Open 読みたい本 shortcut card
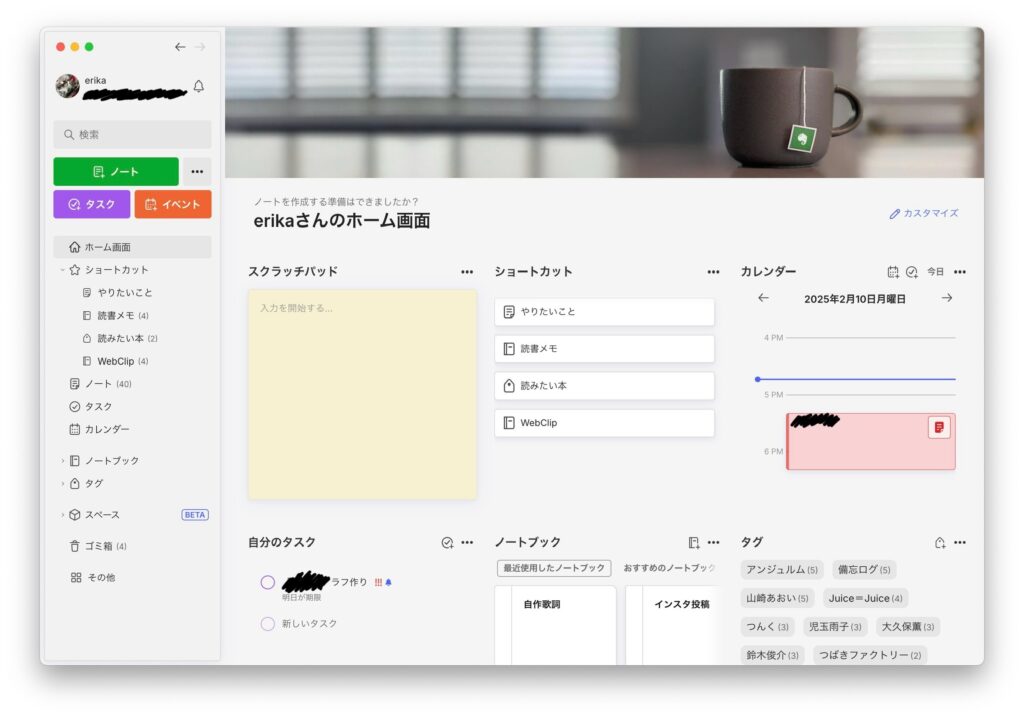This screenshot has width=1024, height=718. [605, 386]
